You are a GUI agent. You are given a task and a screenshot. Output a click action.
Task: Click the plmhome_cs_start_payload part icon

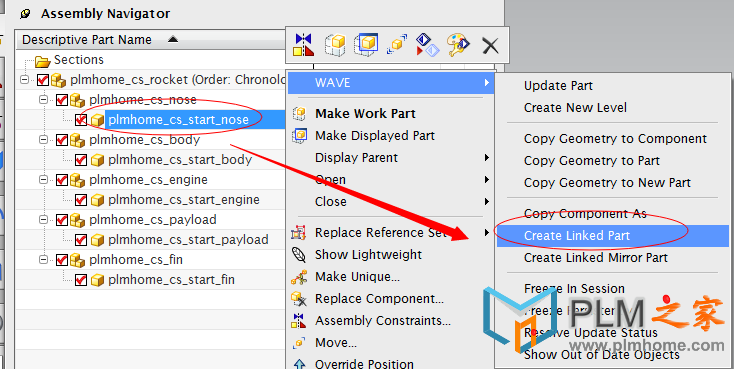96,240
